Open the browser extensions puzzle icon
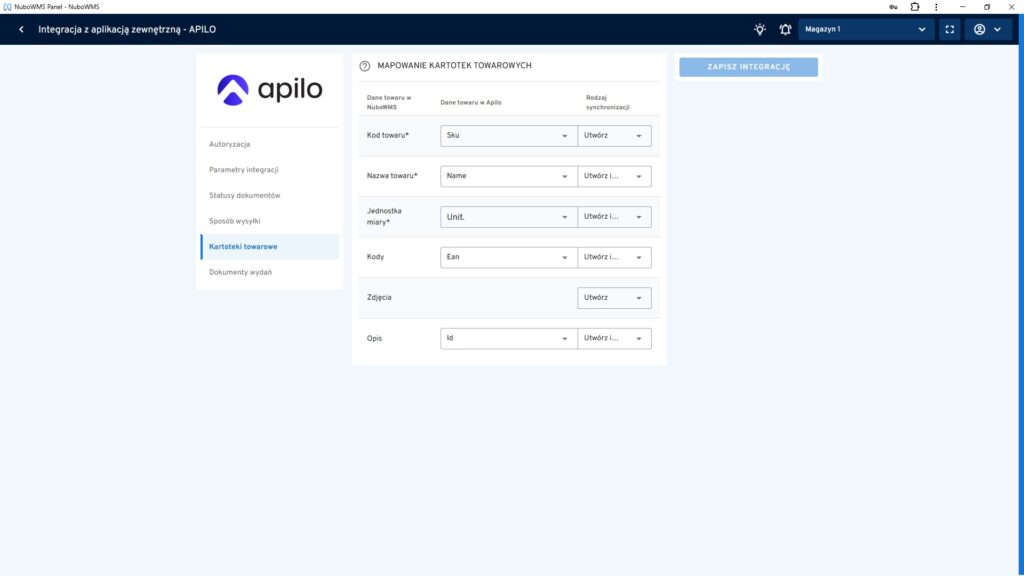Image resolution: width=1024 pixels, height=576 pixels. 914,6
